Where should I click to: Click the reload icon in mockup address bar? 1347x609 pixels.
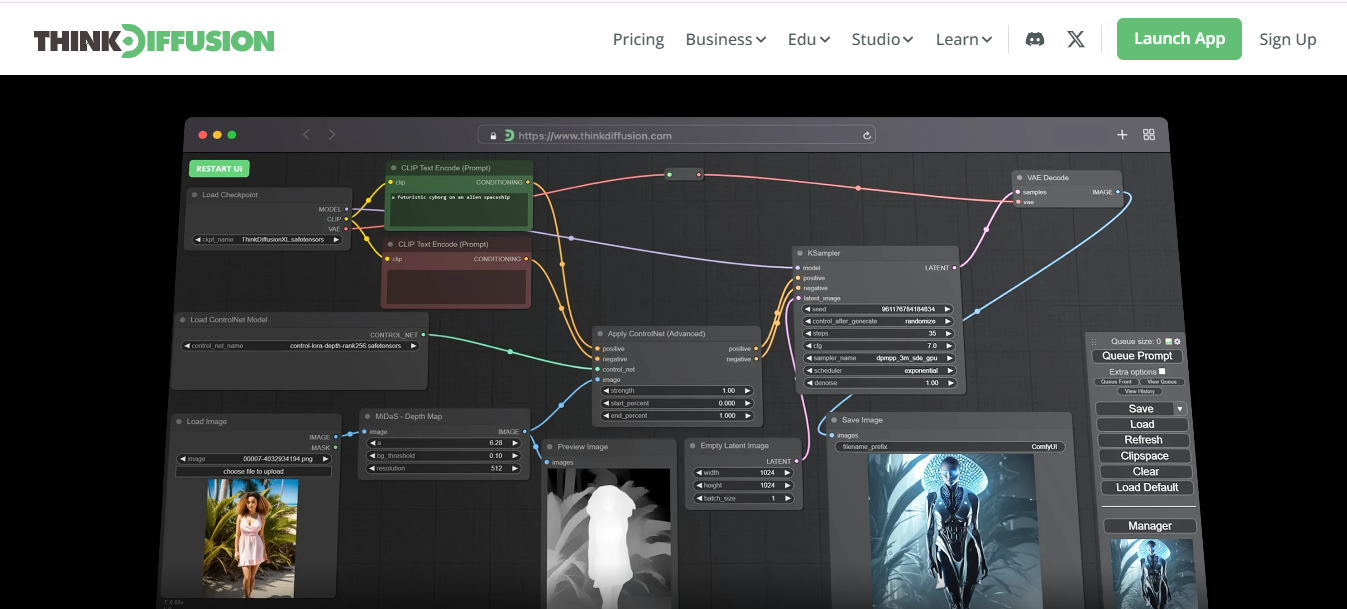(867, 135)
